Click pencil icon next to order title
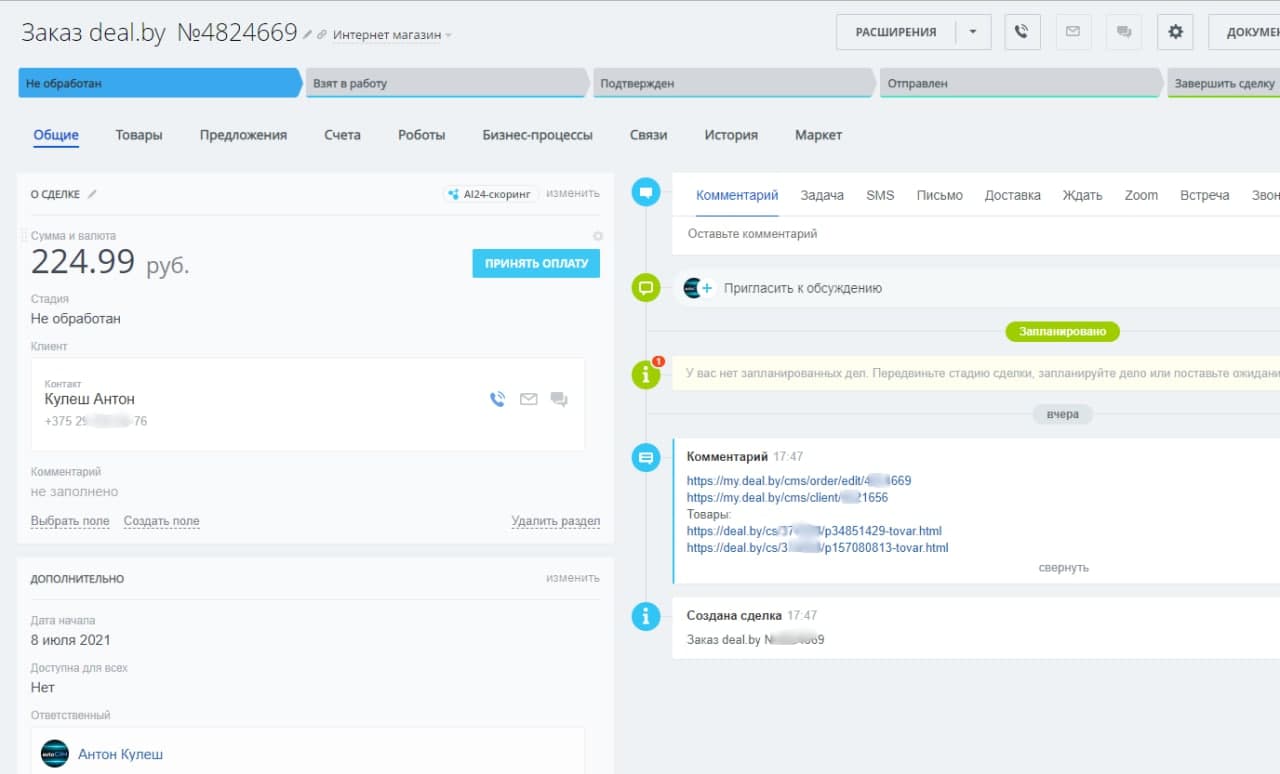 pos(308,35)
